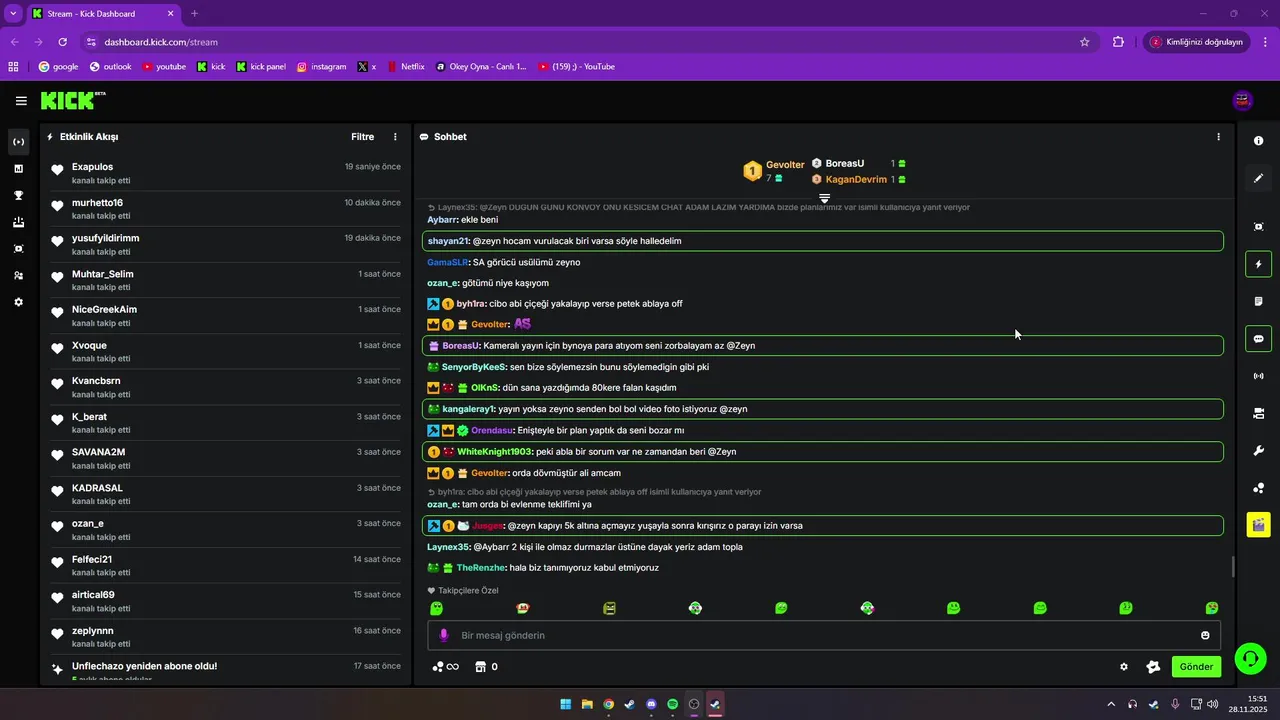Open the 'Okey Oyna - Canlı' bookmark
1280x720 pixels.
click(x=481, y=67)
